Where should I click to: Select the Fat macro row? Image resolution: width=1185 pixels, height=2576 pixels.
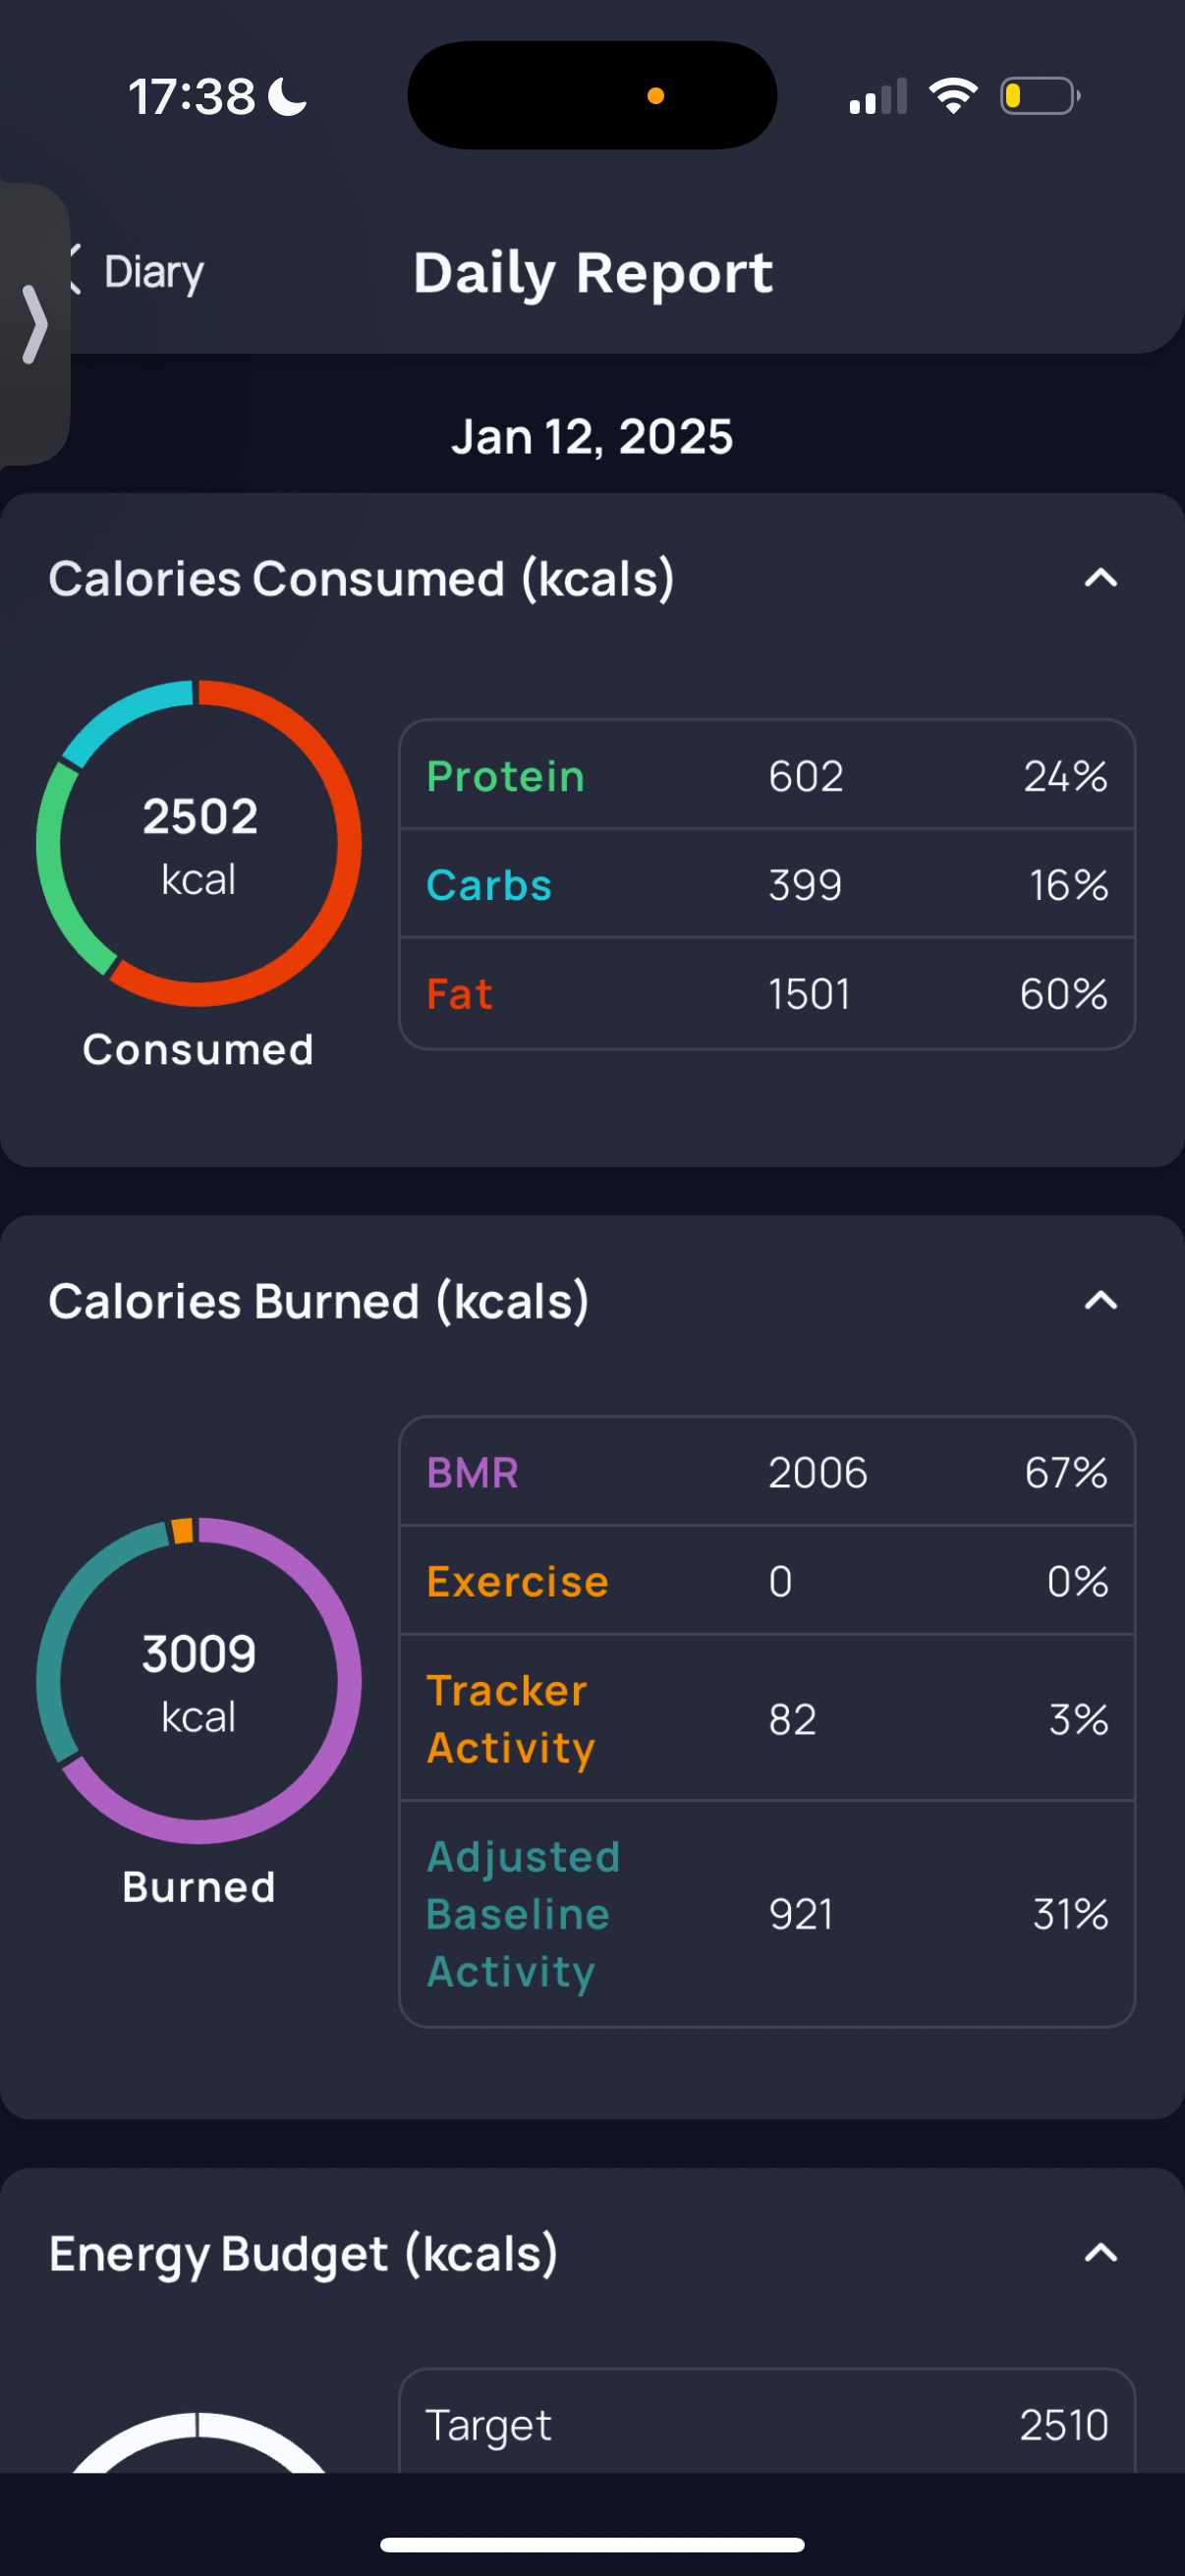[x=766, y=994]
